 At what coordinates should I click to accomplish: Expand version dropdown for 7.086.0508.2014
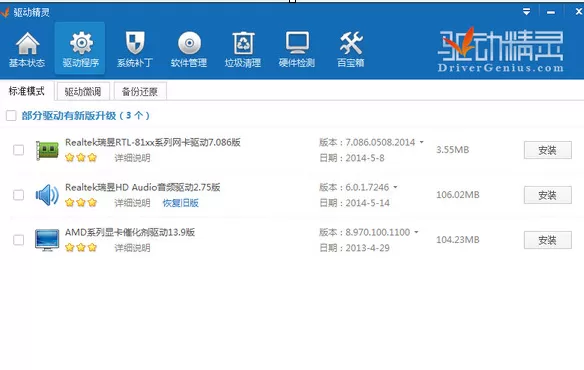click(422, 142)
